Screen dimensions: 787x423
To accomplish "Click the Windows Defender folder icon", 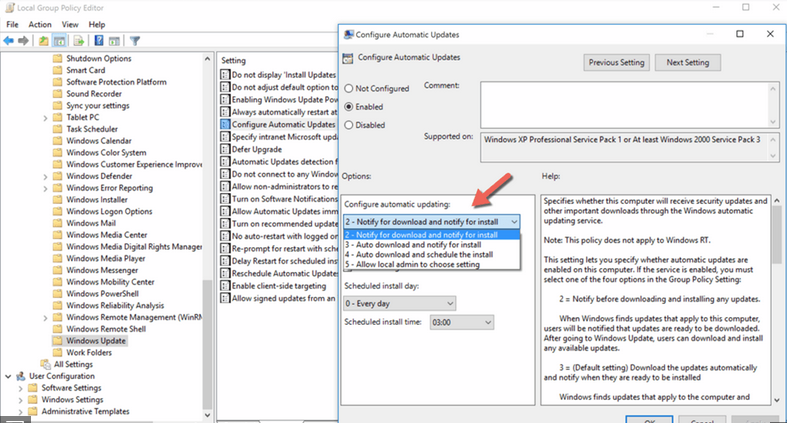I will [x=58, y=176].
